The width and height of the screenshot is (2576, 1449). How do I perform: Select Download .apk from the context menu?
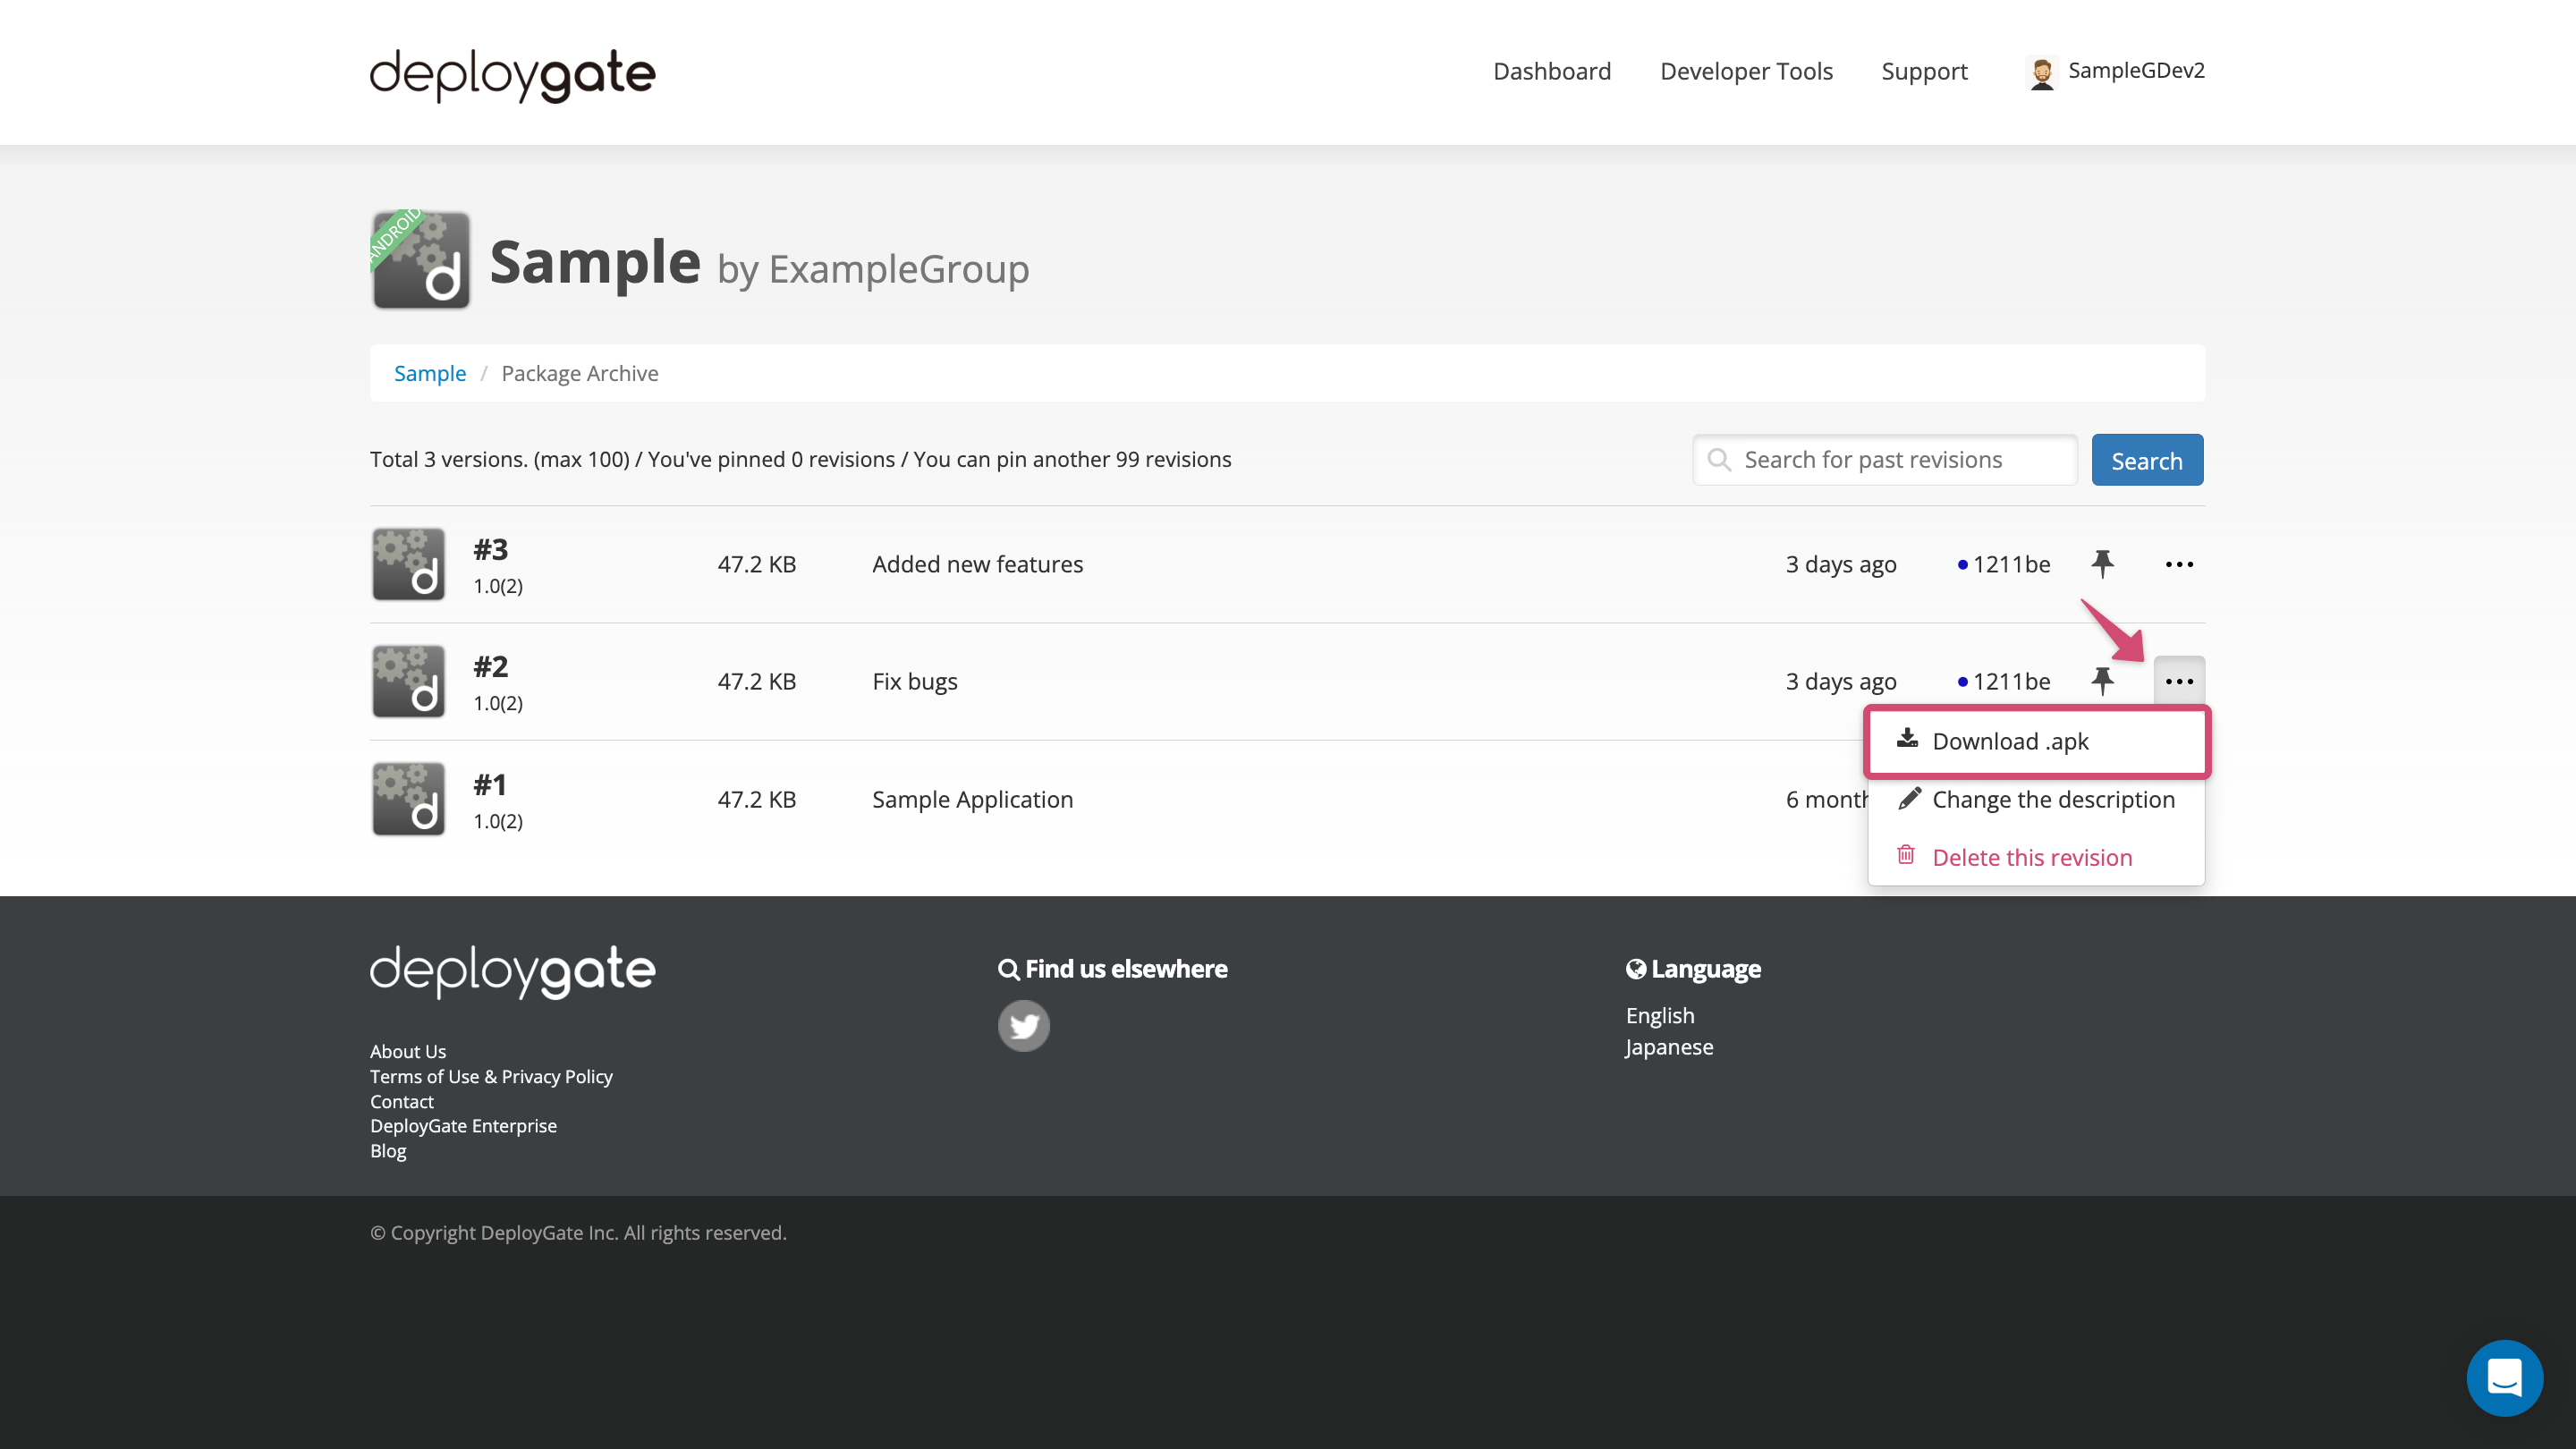pos(2010,740)
